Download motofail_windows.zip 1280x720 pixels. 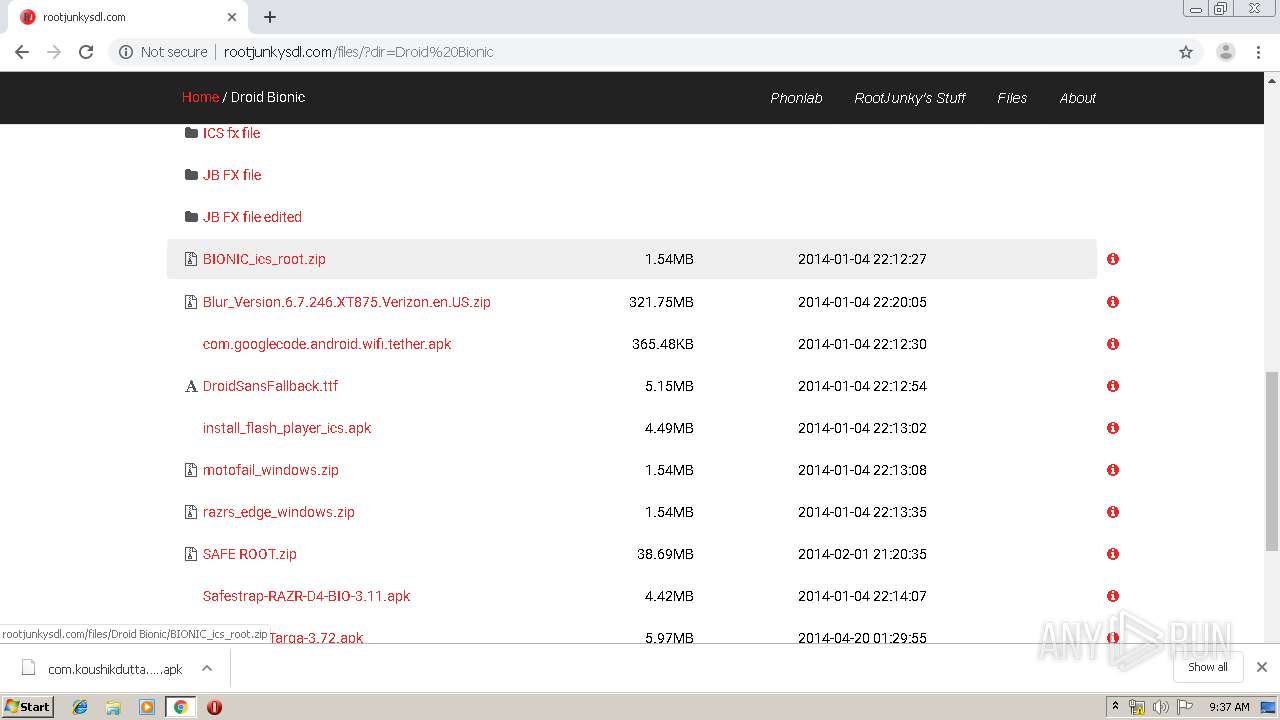click(270, 470)
